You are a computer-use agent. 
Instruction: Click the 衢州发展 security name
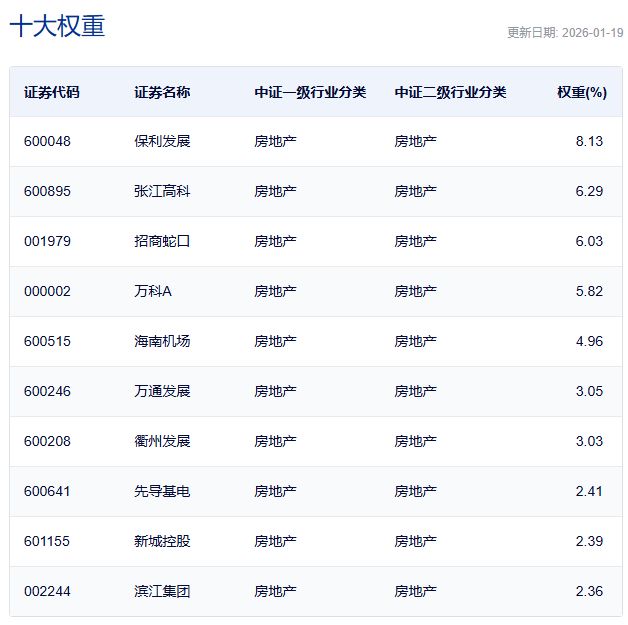point(162,441)
